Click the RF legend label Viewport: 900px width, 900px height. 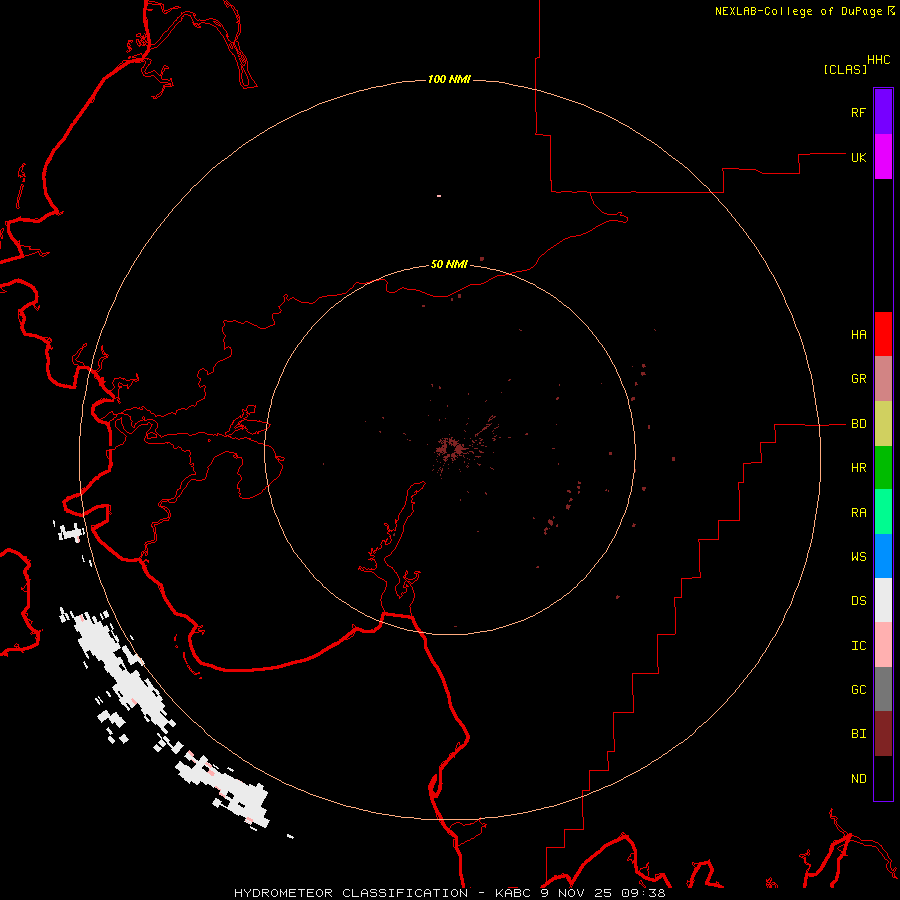859,112
